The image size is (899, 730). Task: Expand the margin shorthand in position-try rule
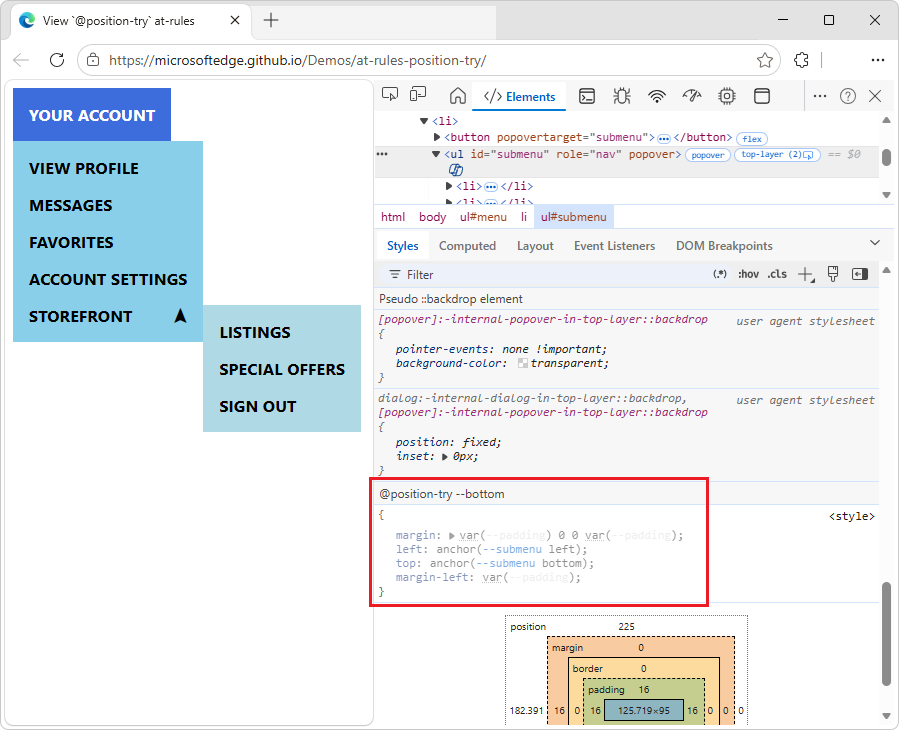[x=451, y=536]
